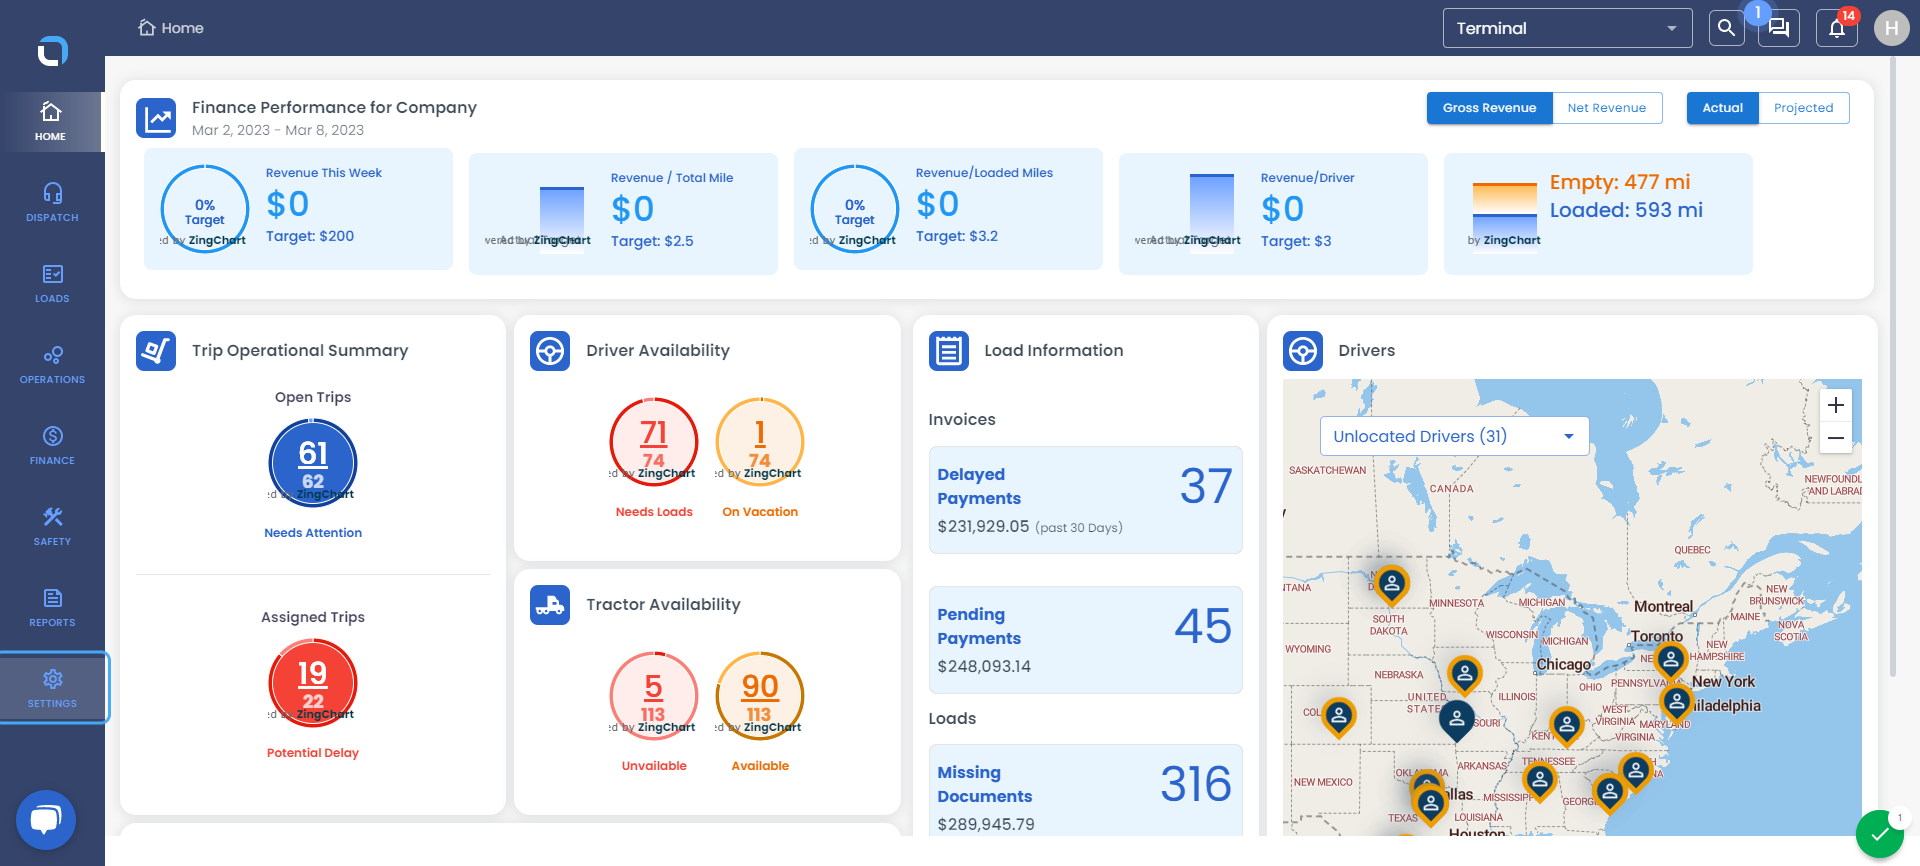Open the Pending Payments card
This screenshot has height=866, width=1920.
tap(1085, 640)
